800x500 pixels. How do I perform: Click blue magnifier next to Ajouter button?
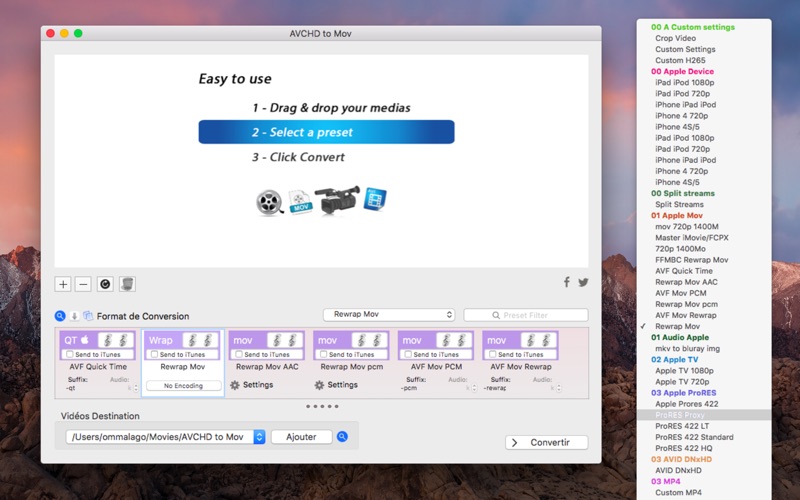(342, 437)
